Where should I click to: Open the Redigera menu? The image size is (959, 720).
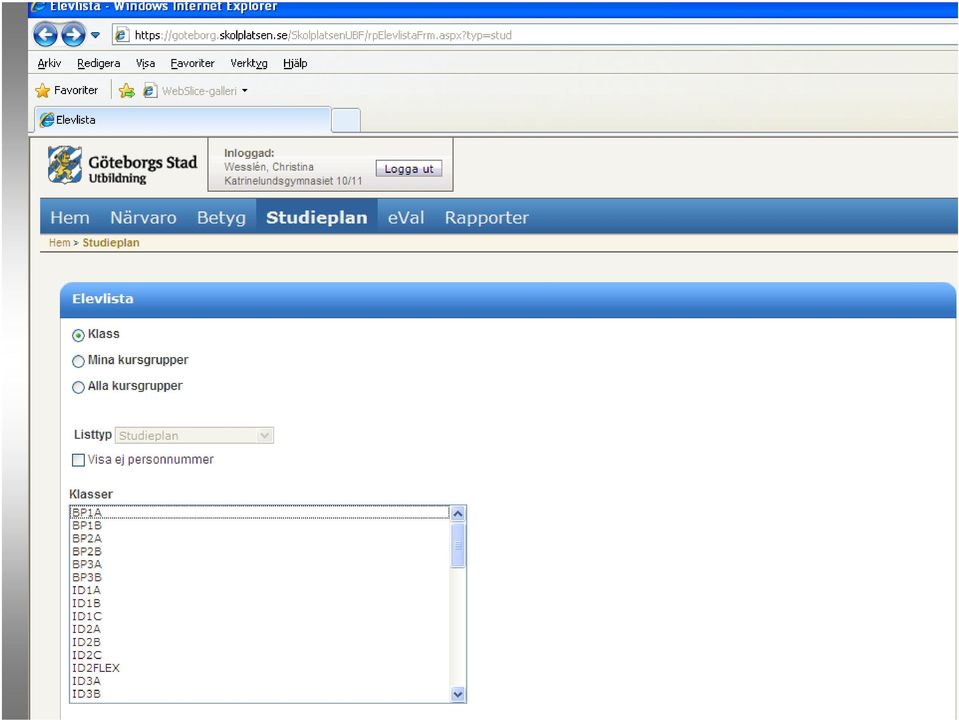tap(98, 63)
